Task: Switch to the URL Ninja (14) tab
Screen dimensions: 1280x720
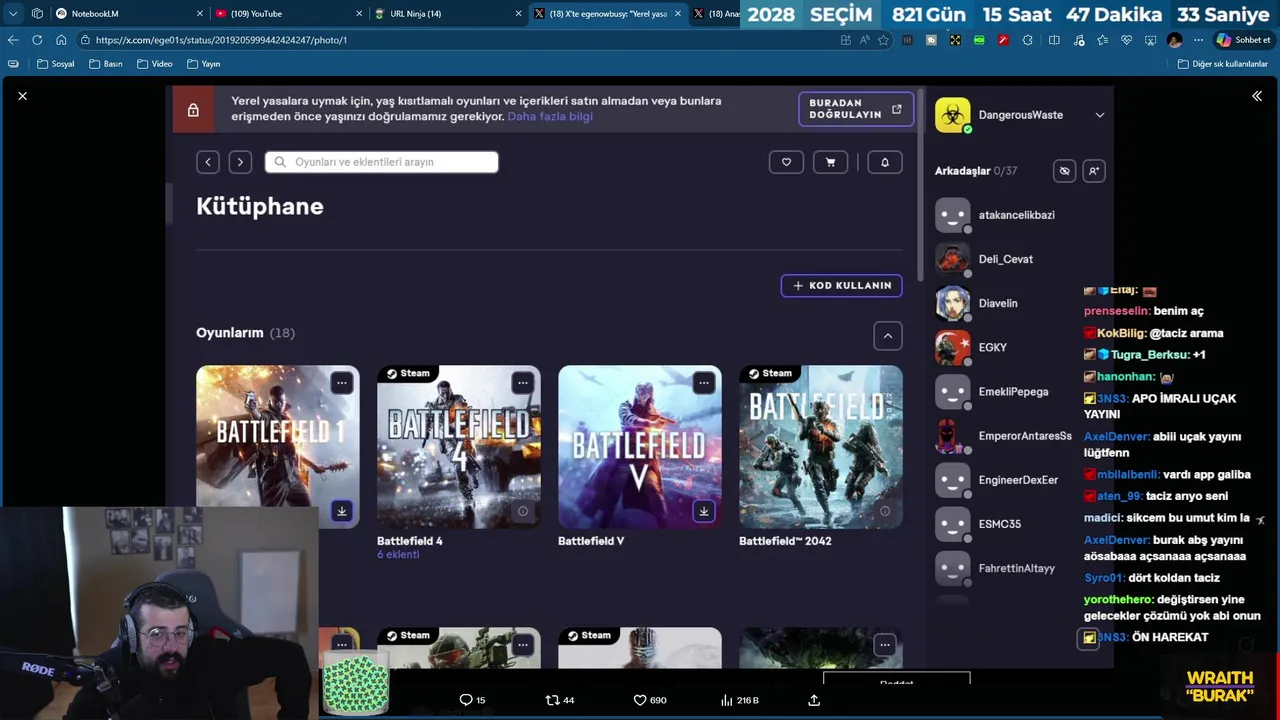Action: [447, 13]
